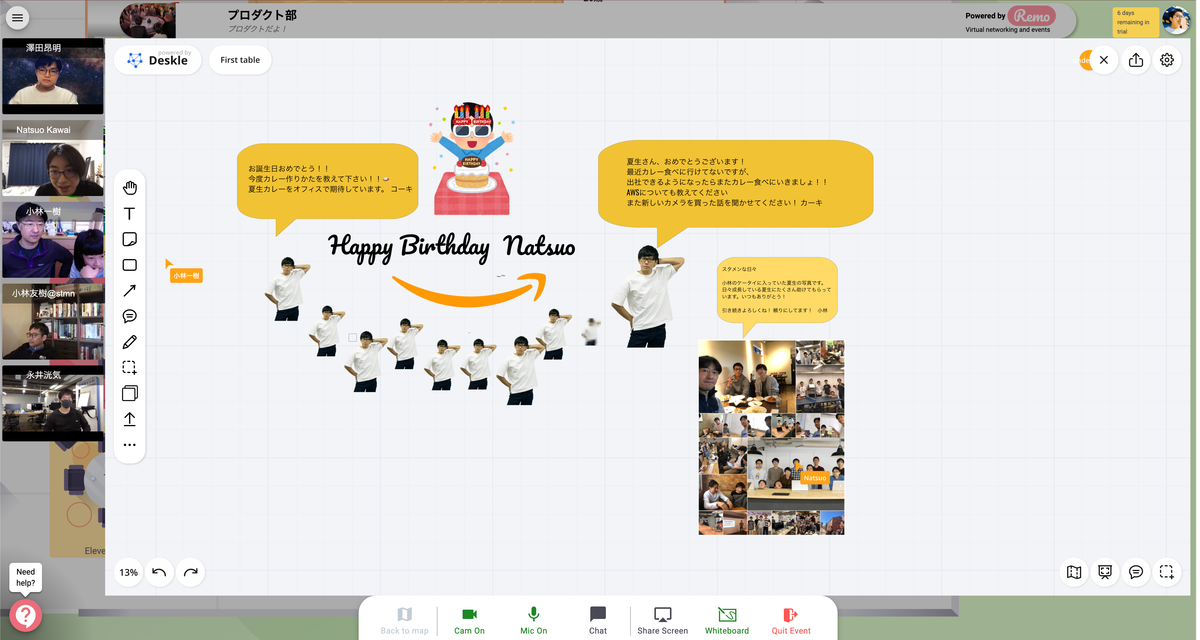Click the orange user avatar at top right
This screenshot has height=640, width=1200.
(x=1084, y=60)
